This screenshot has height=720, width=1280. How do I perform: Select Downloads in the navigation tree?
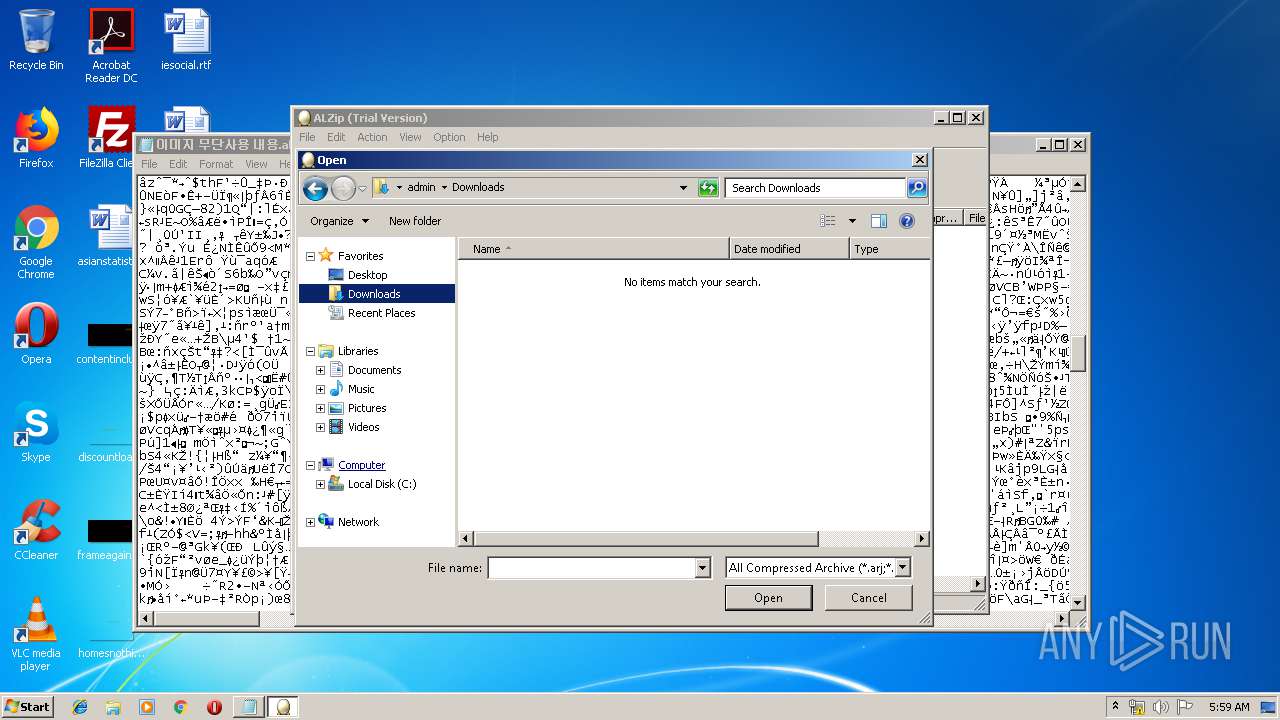click(374, 294)
